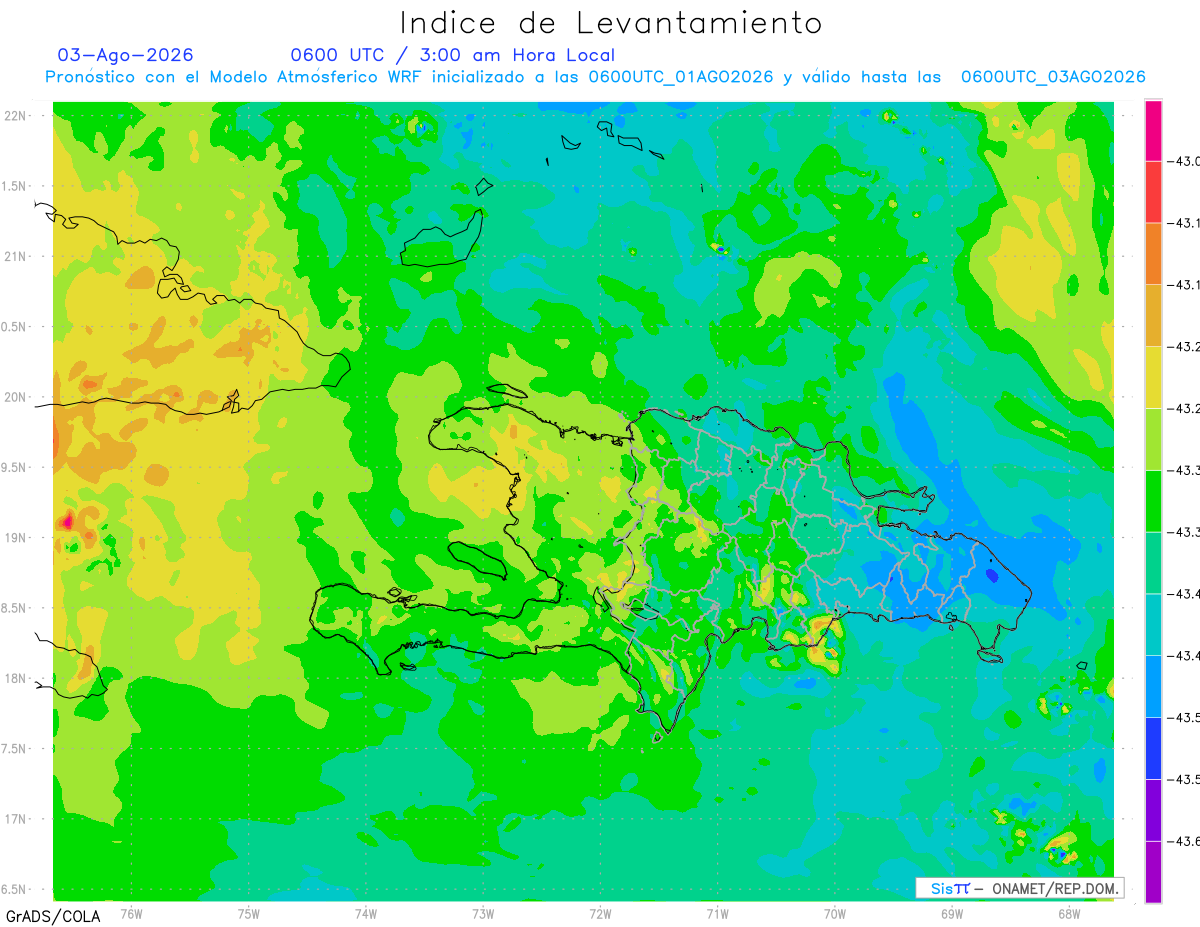Click the '76W' longitude label
Viewport: 1200px width, 927px height.
point(131,913)
